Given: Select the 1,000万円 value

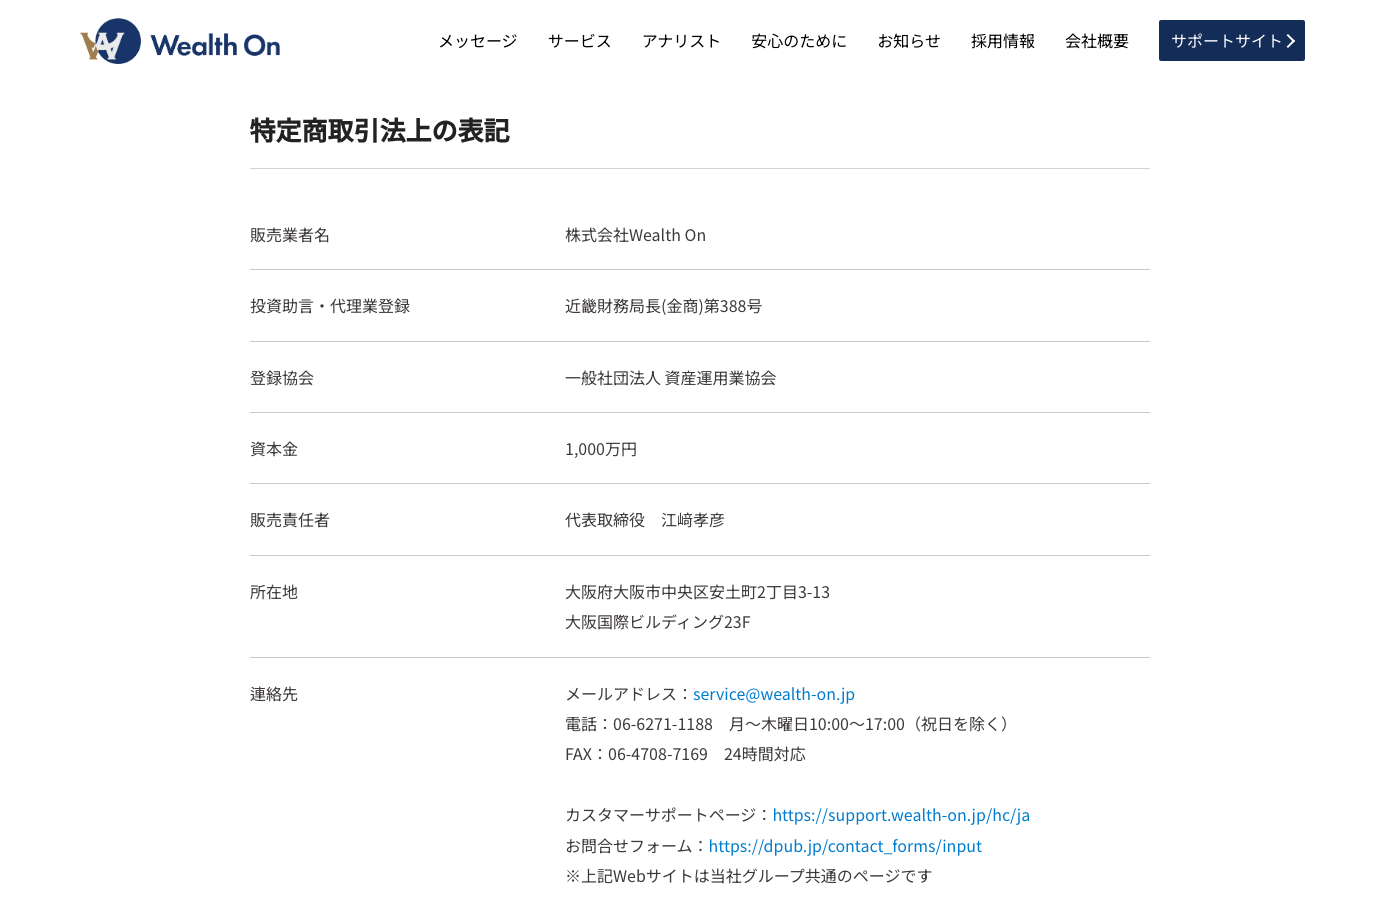Looking at the screenshot, I should pyautogui.click(x=601, y=449).
